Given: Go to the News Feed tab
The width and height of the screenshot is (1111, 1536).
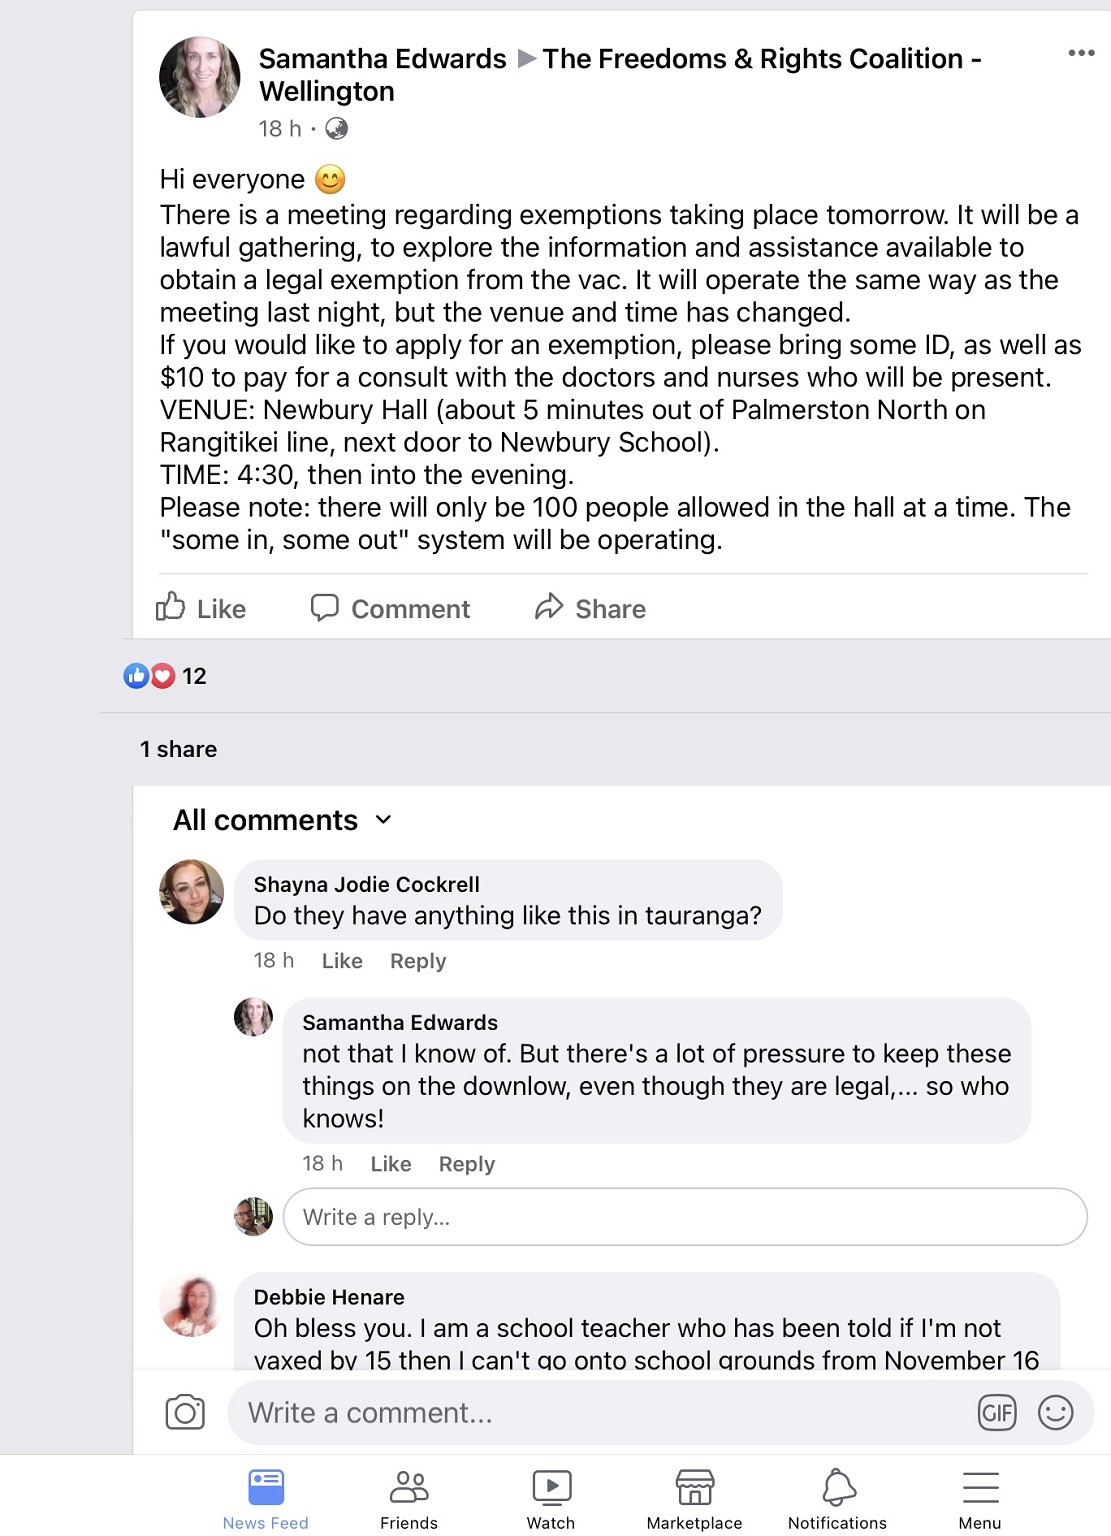Looking at the screenshot, I should tap(266, 1499).
